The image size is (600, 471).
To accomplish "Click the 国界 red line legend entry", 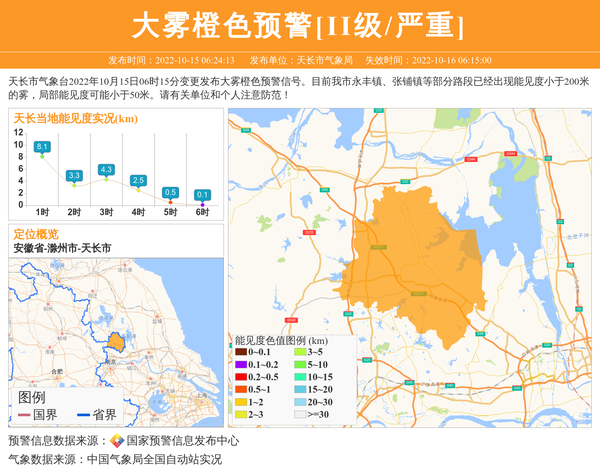I will click(x=37, y=415).
